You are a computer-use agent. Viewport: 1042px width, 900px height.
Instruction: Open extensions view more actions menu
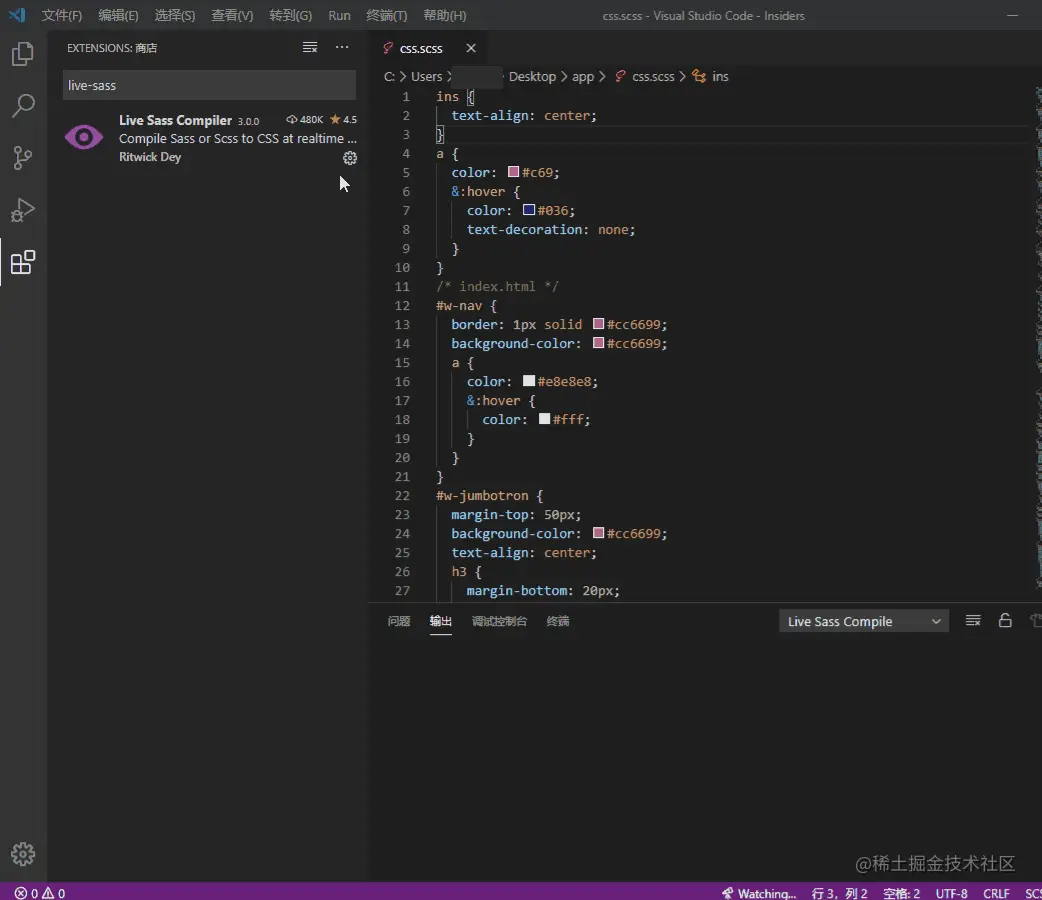click(x=342, y=48)
